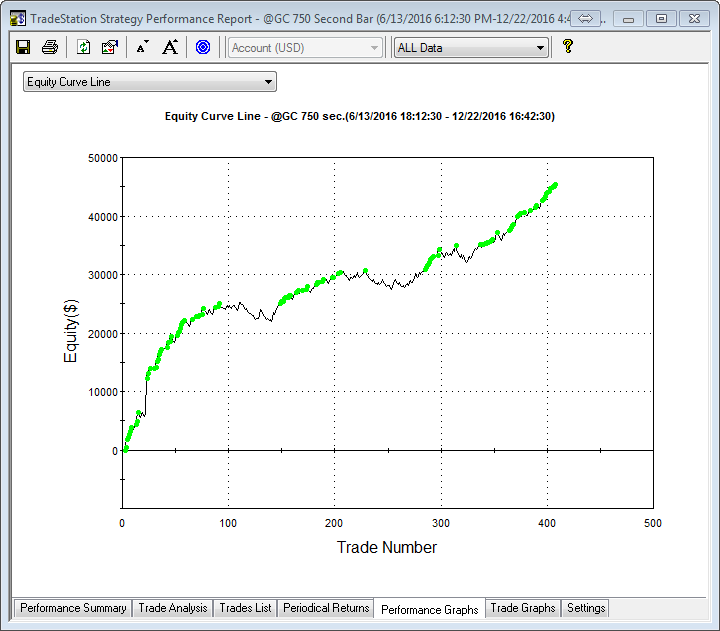Open the Equity Curve Line graph selector

pyautogui.click(x=150, y=82)
